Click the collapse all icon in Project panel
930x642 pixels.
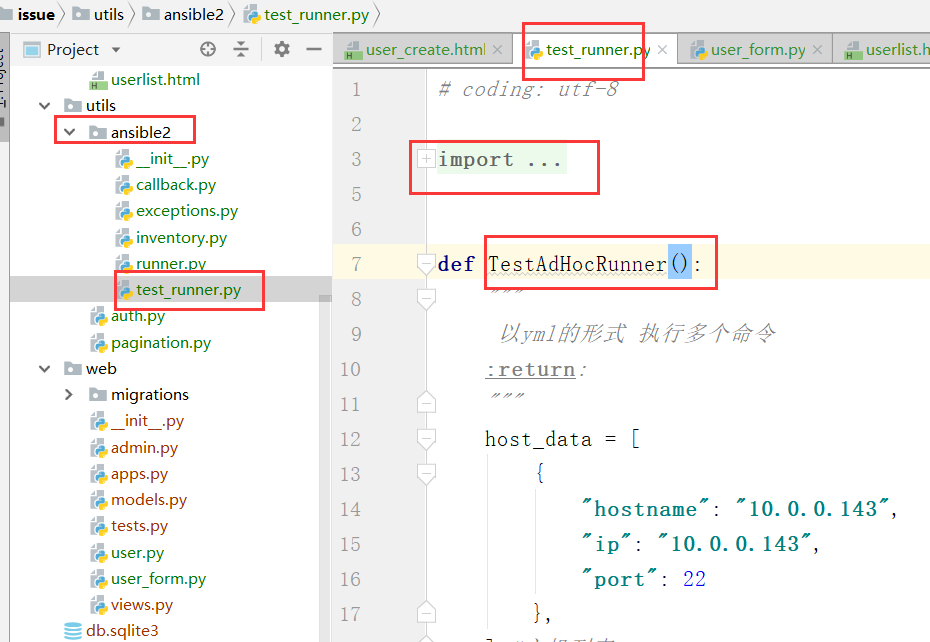[241, 49]
